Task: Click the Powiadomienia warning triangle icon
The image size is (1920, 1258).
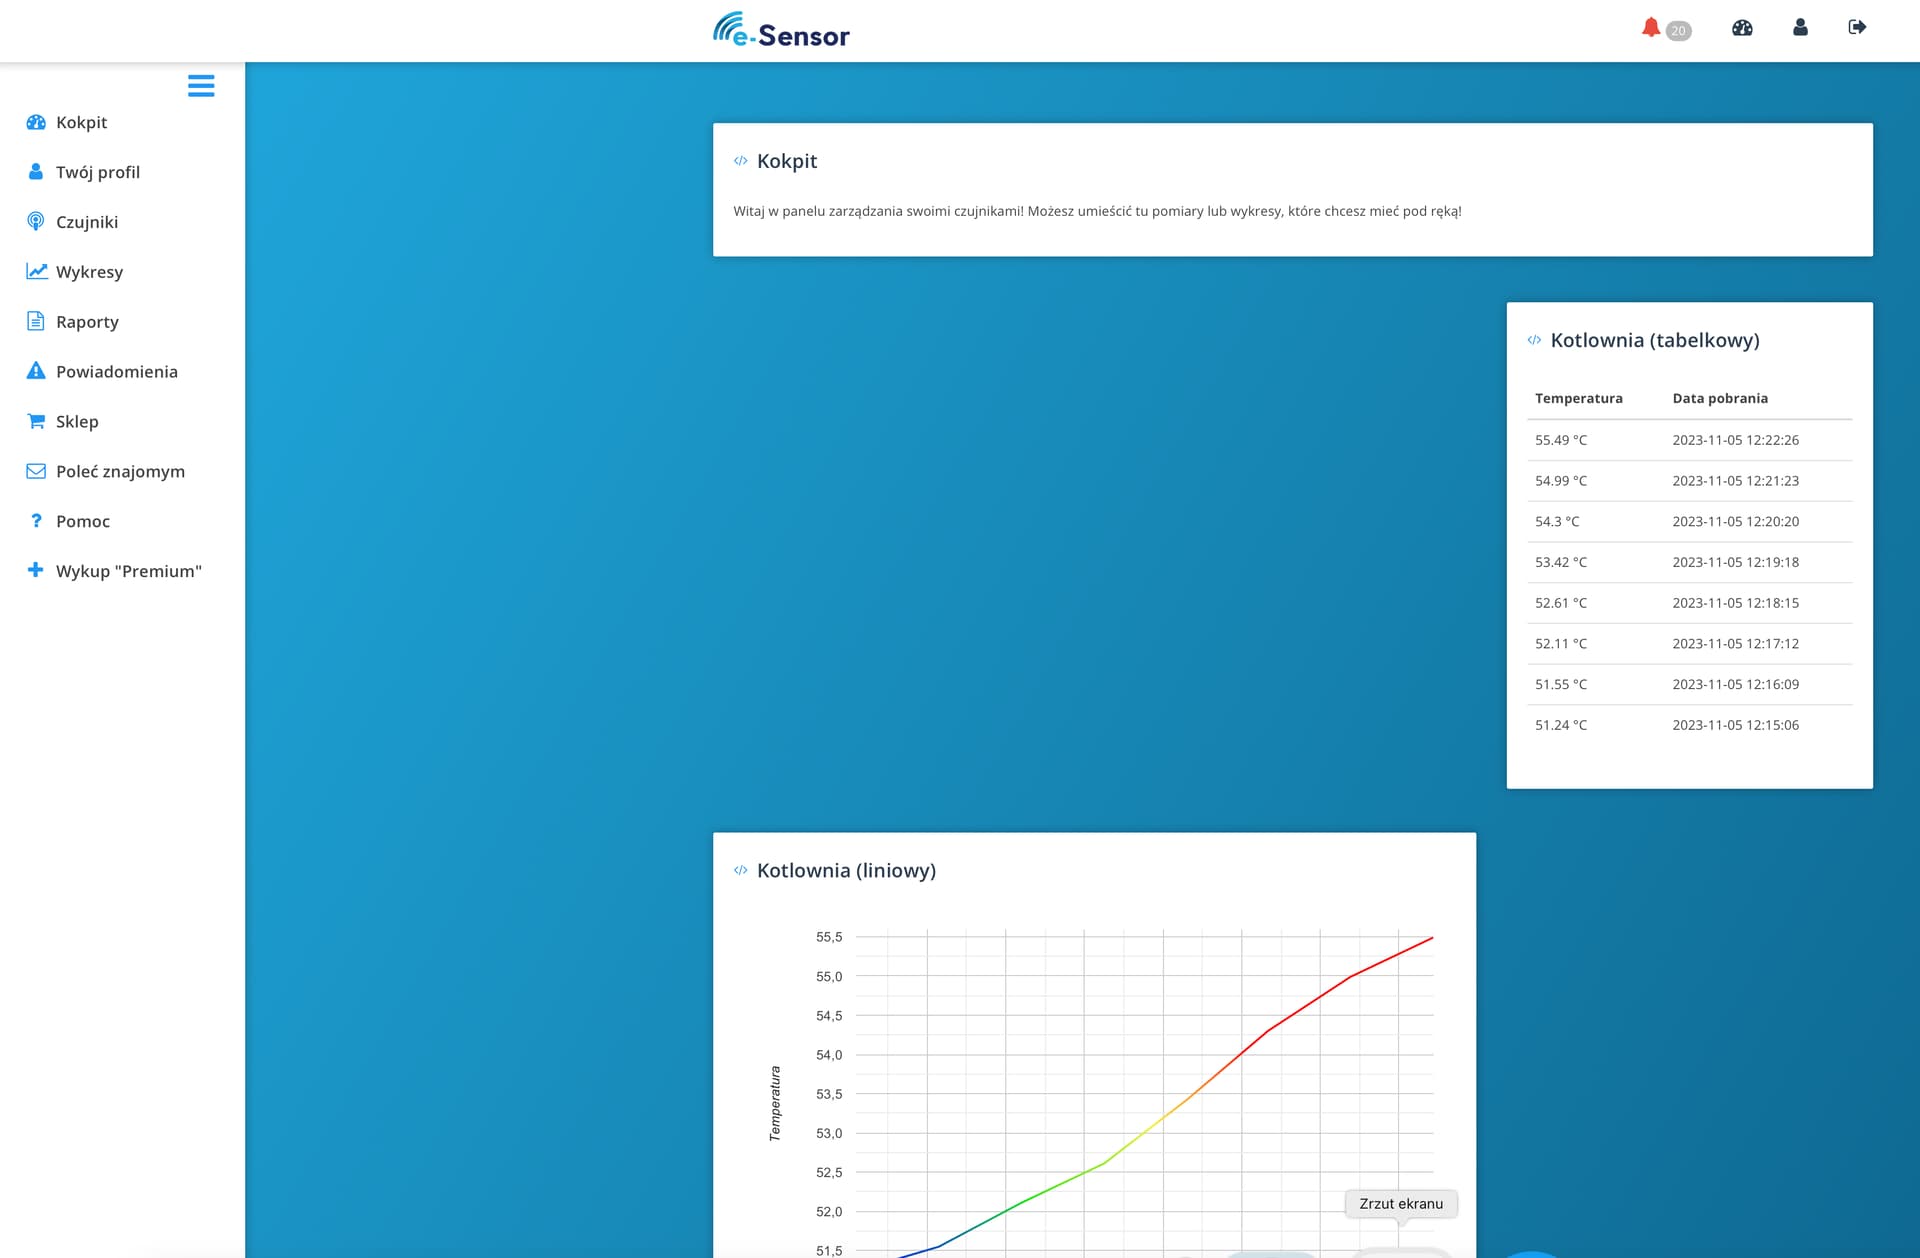Action: pyautogui.click(x=36, y=372)
